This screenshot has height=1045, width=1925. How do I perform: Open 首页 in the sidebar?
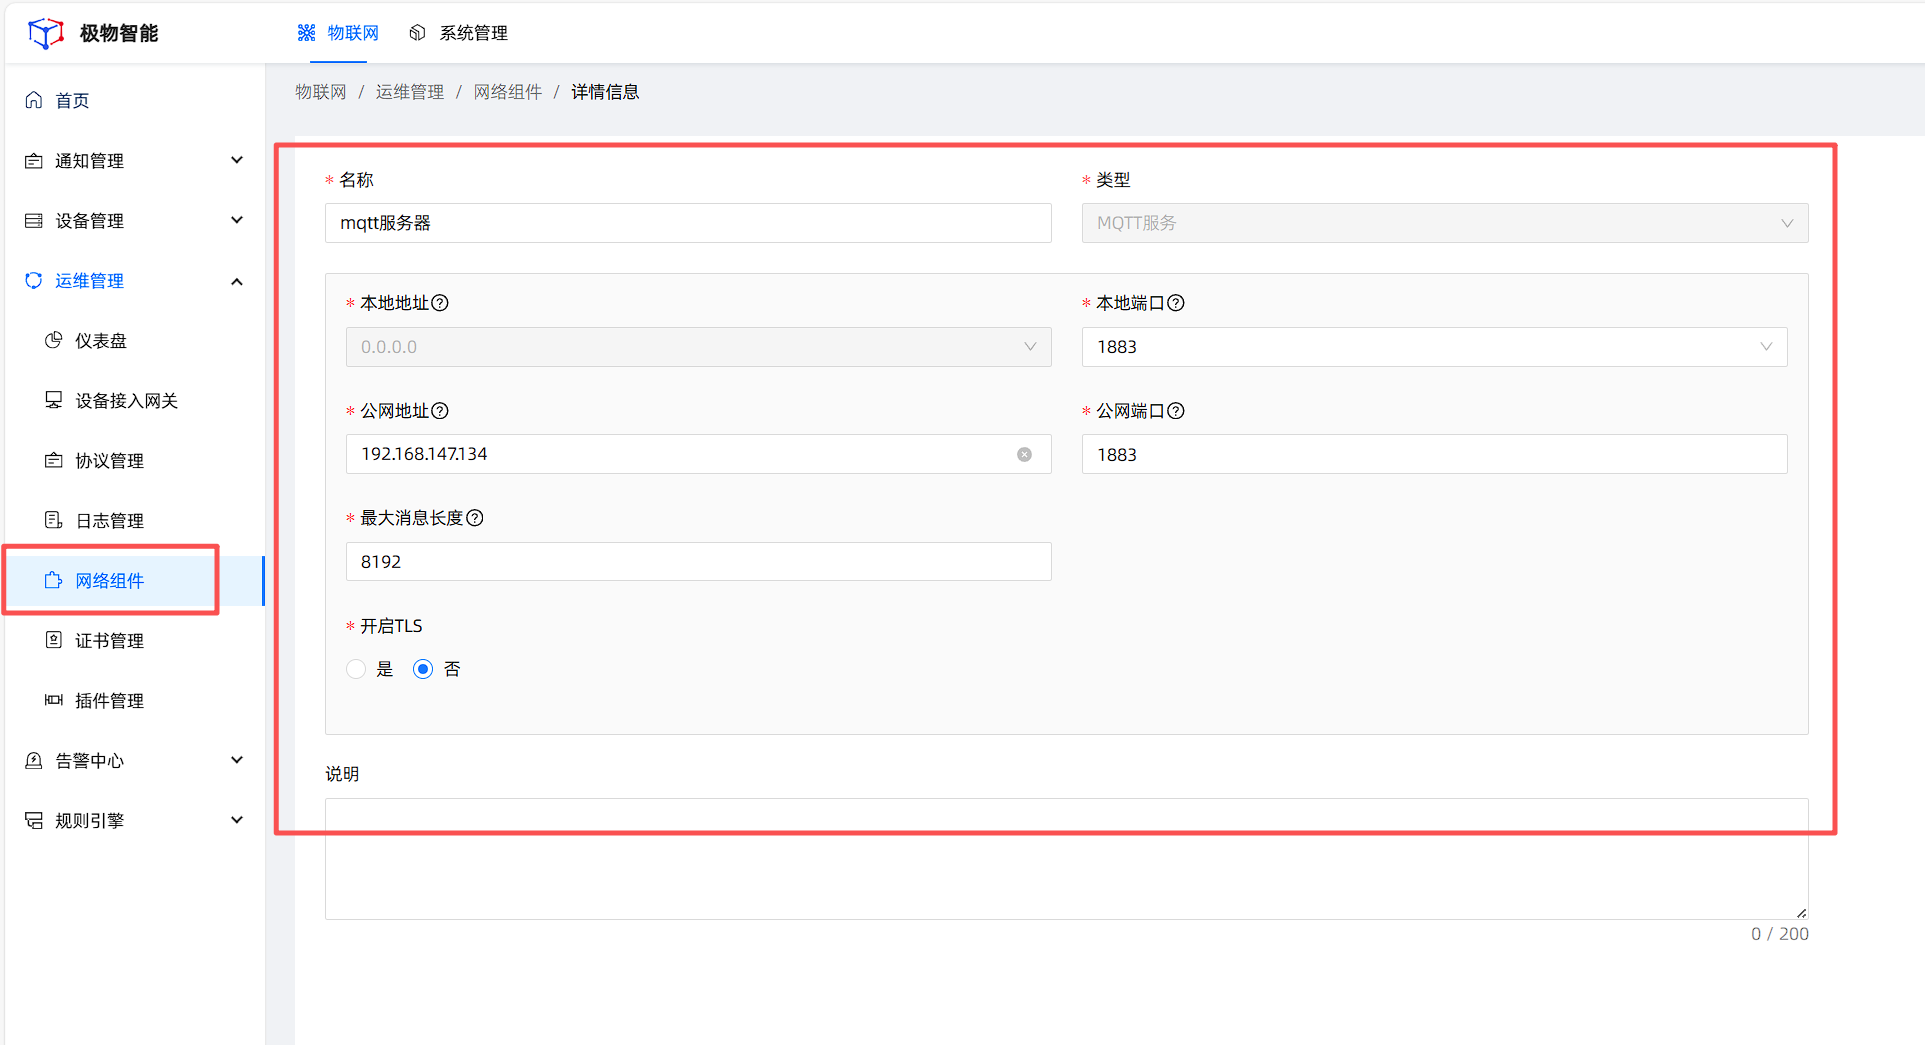(134, 100)
